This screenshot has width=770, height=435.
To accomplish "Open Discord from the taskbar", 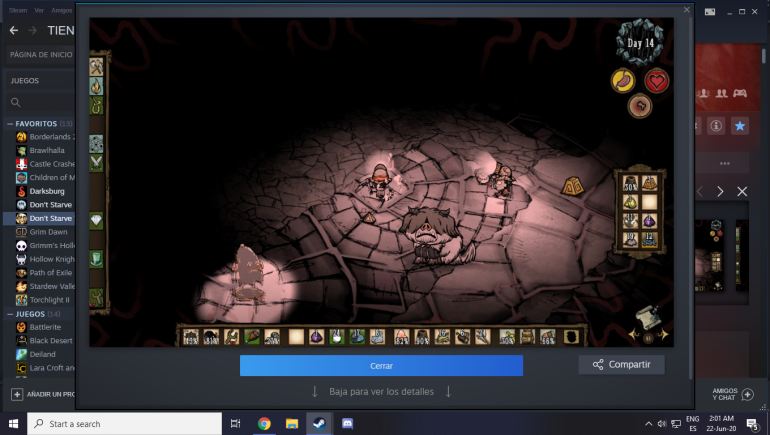I will (x=347, y=423).
